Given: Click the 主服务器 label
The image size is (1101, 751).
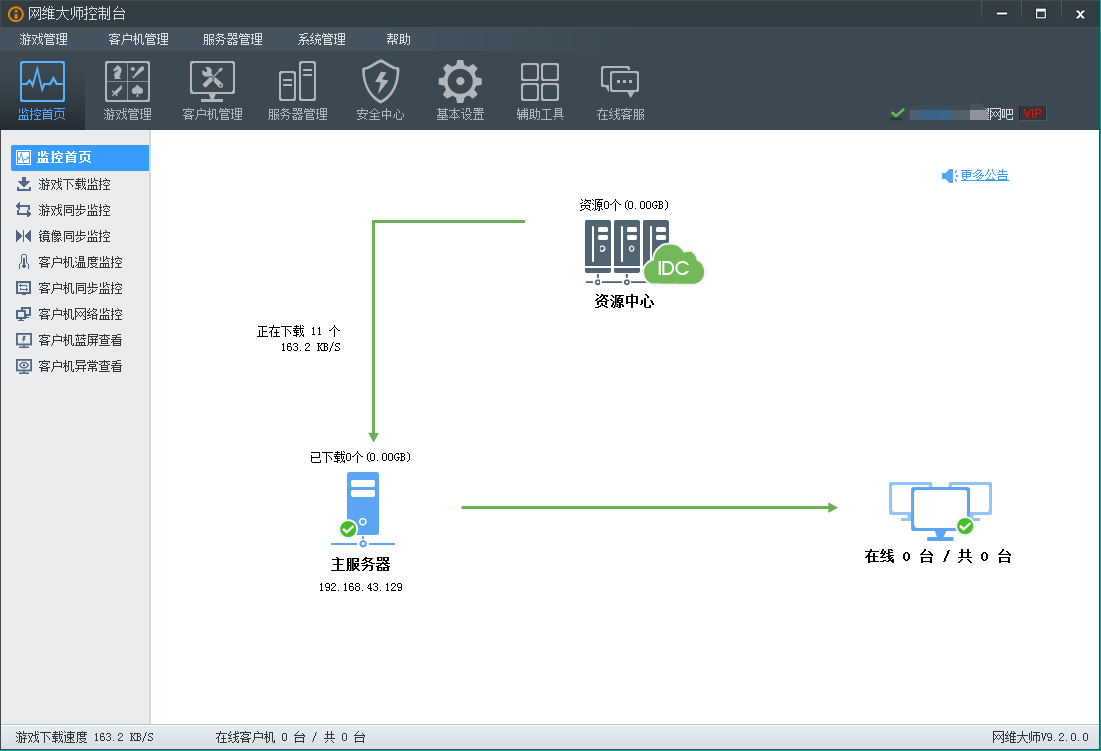Looking at the screenshot, I should 361,564.
